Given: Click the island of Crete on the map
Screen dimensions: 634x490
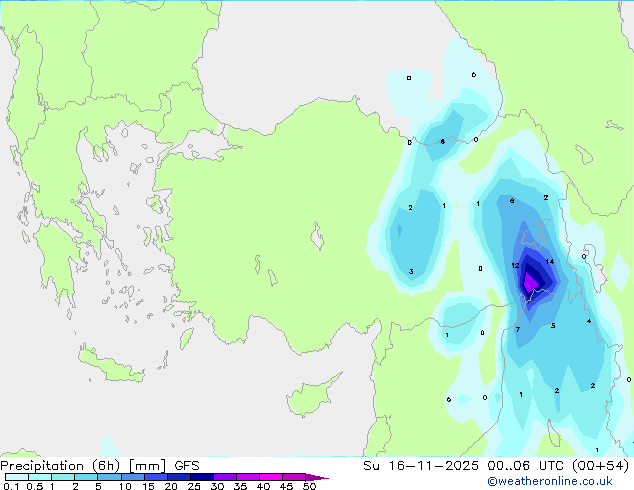Looking at the screenshot, I should [x=111, y=367].
